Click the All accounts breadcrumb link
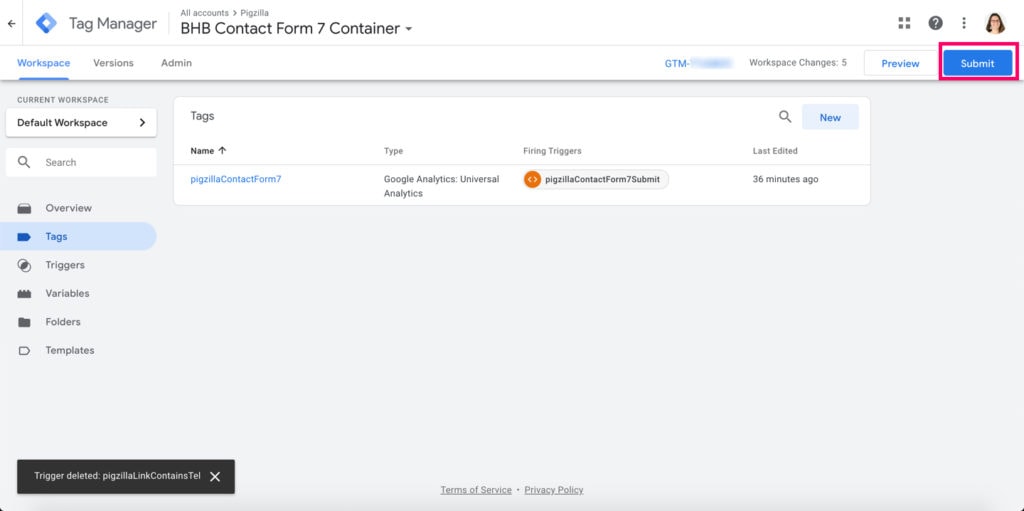Viewport: 1024px width, 511px height. tap(204, 13)
